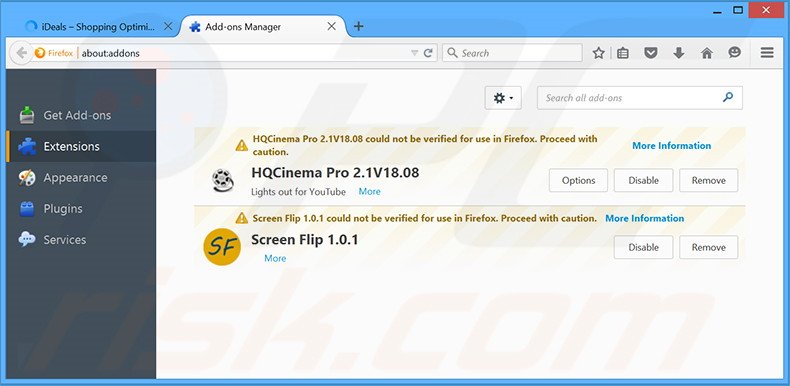Click the Plugins blue brick icon

click(27, 209)
